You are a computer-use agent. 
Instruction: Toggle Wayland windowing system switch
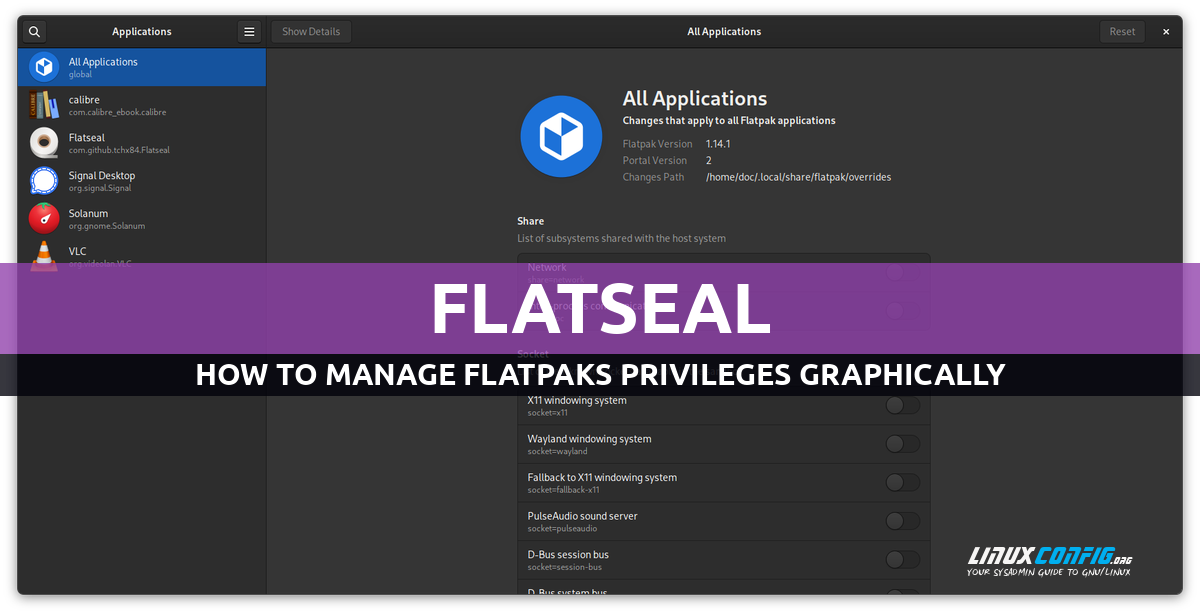click(902, 444)
